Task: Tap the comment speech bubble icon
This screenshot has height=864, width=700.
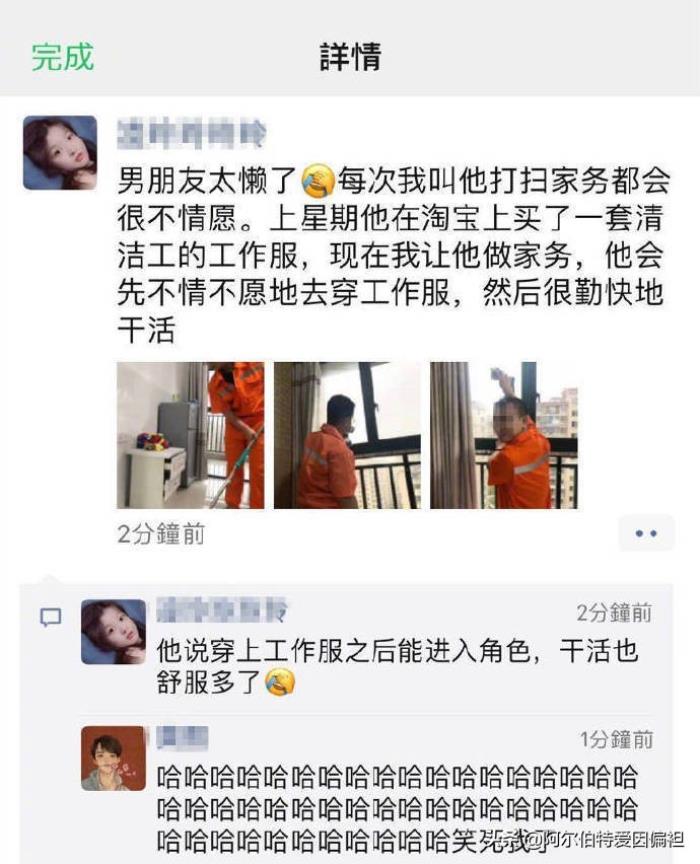Action: click(51, 617)
